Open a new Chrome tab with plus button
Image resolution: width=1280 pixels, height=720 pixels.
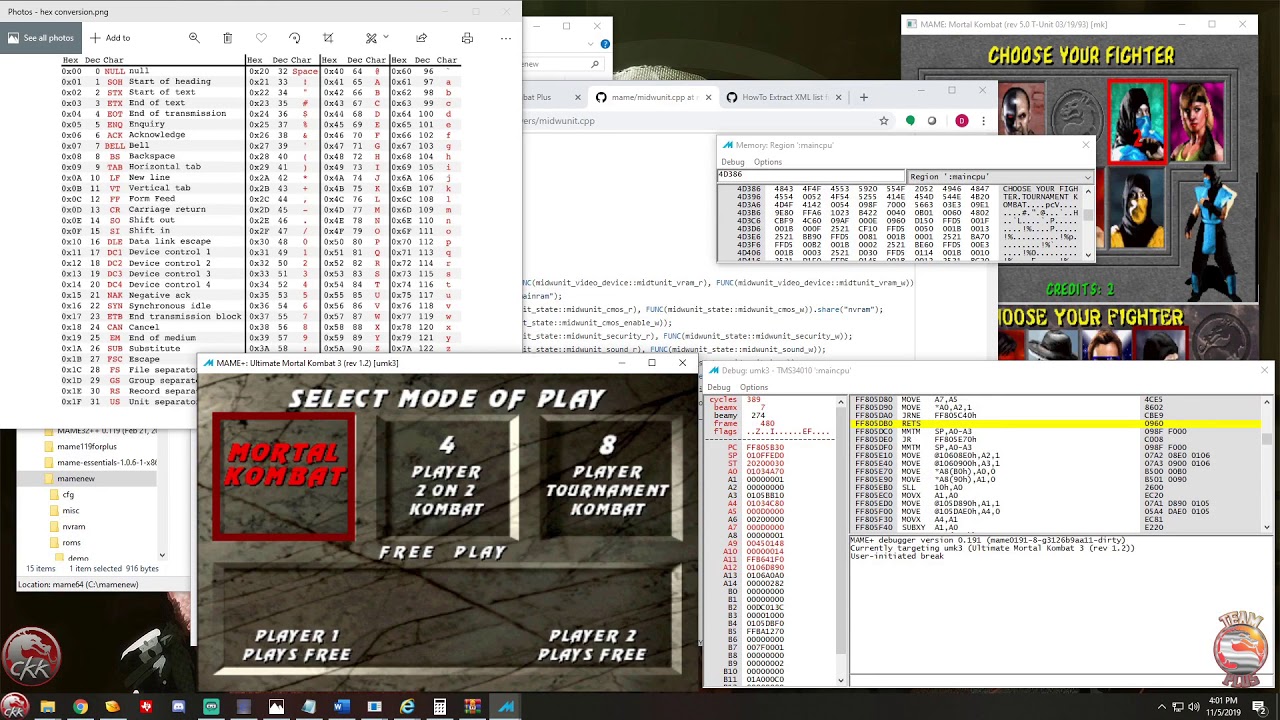[x=864, y=97]
